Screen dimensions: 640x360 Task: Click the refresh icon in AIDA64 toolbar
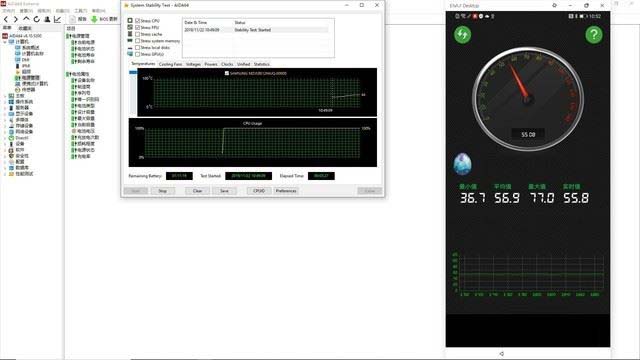coord(37,19)
